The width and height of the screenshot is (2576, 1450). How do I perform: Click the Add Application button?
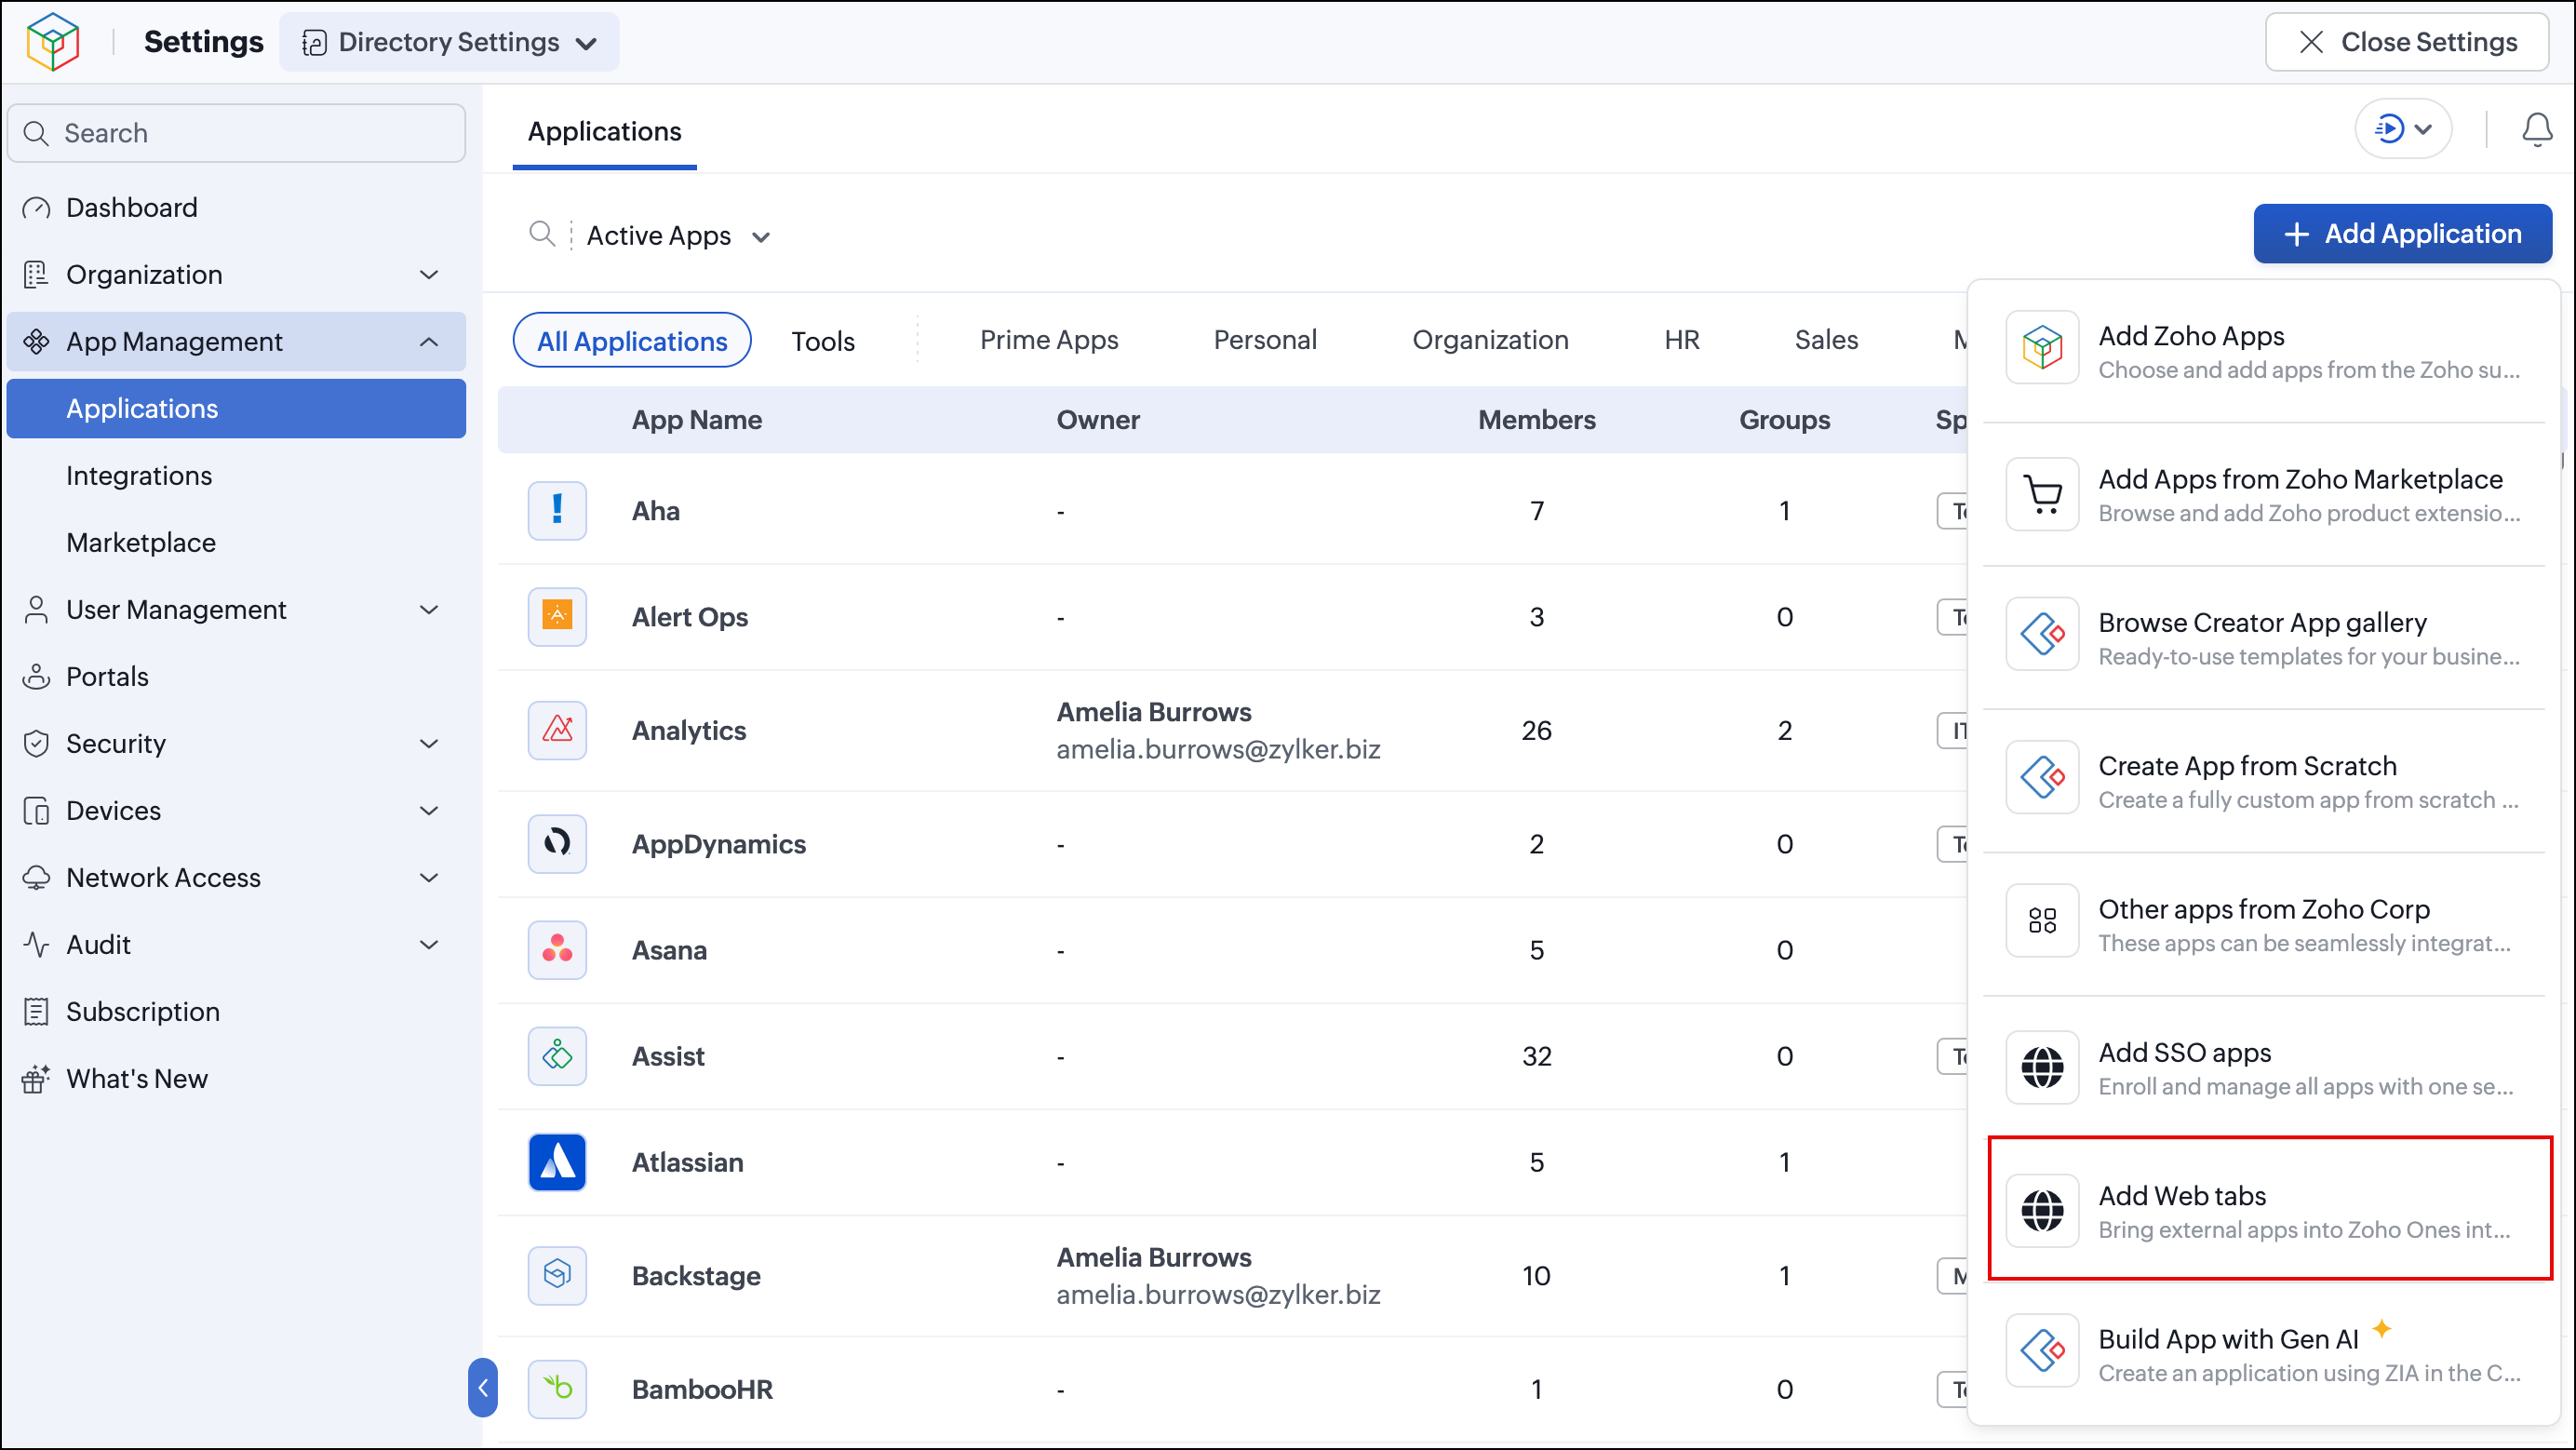[x=2402, y=234]
